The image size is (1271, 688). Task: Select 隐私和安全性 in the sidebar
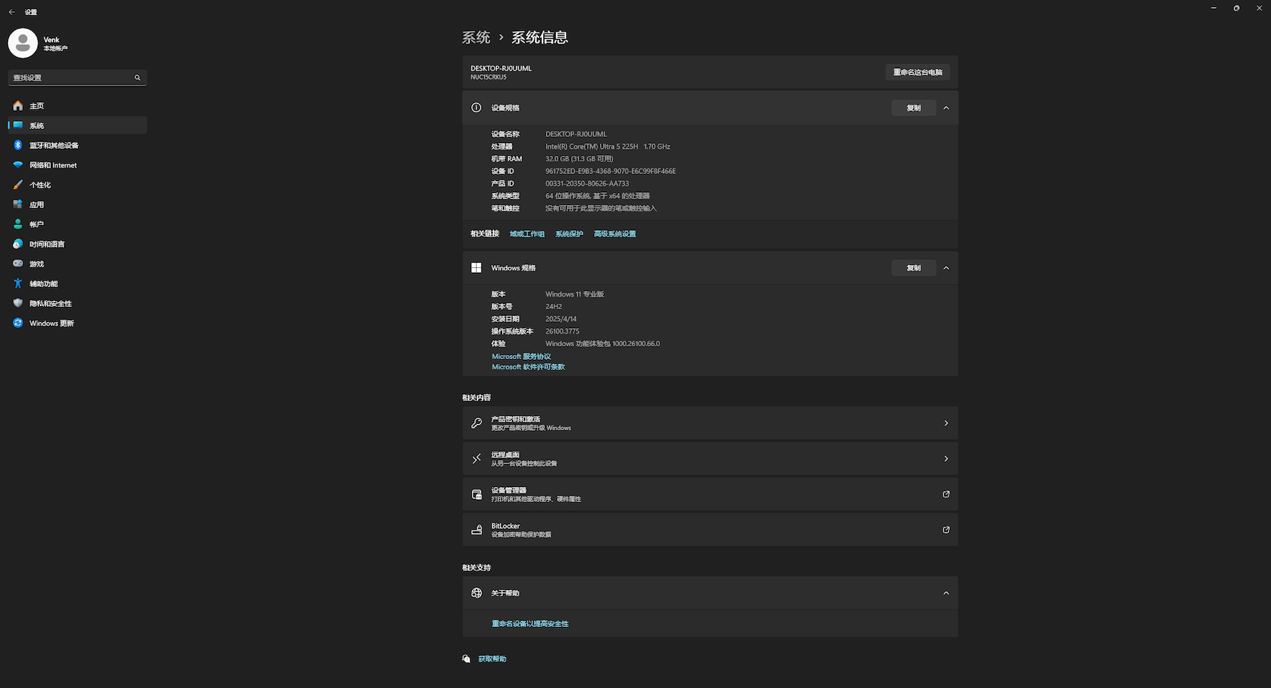point(50,303)
